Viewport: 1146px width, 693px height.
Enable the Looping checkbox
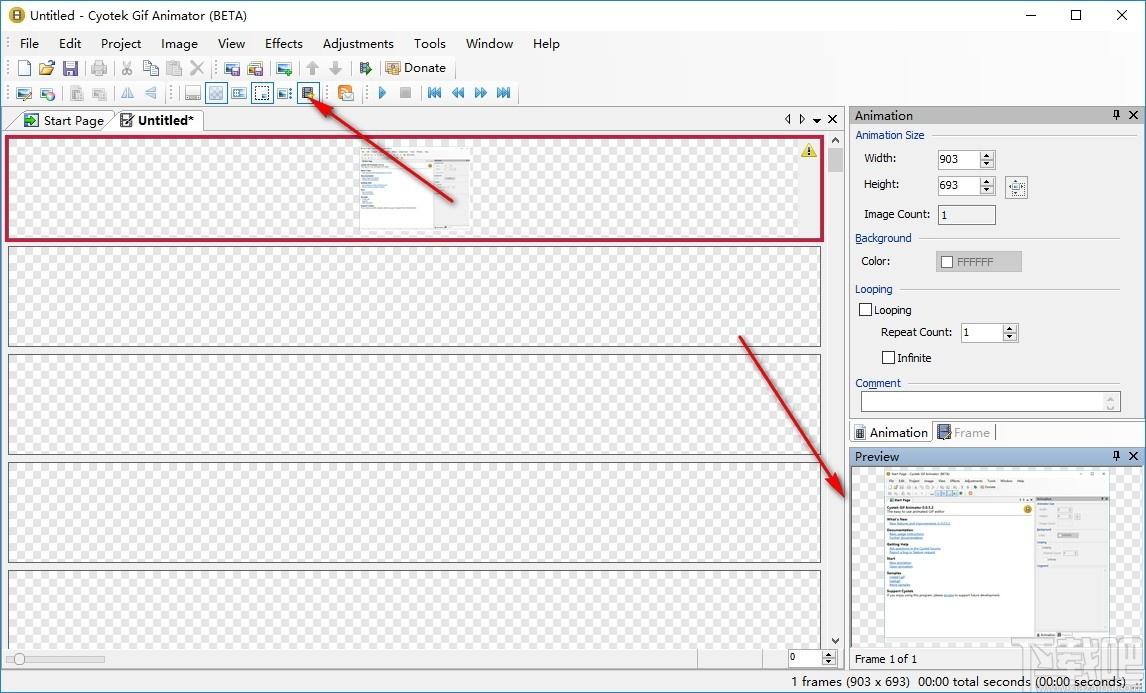coord(865,310)
